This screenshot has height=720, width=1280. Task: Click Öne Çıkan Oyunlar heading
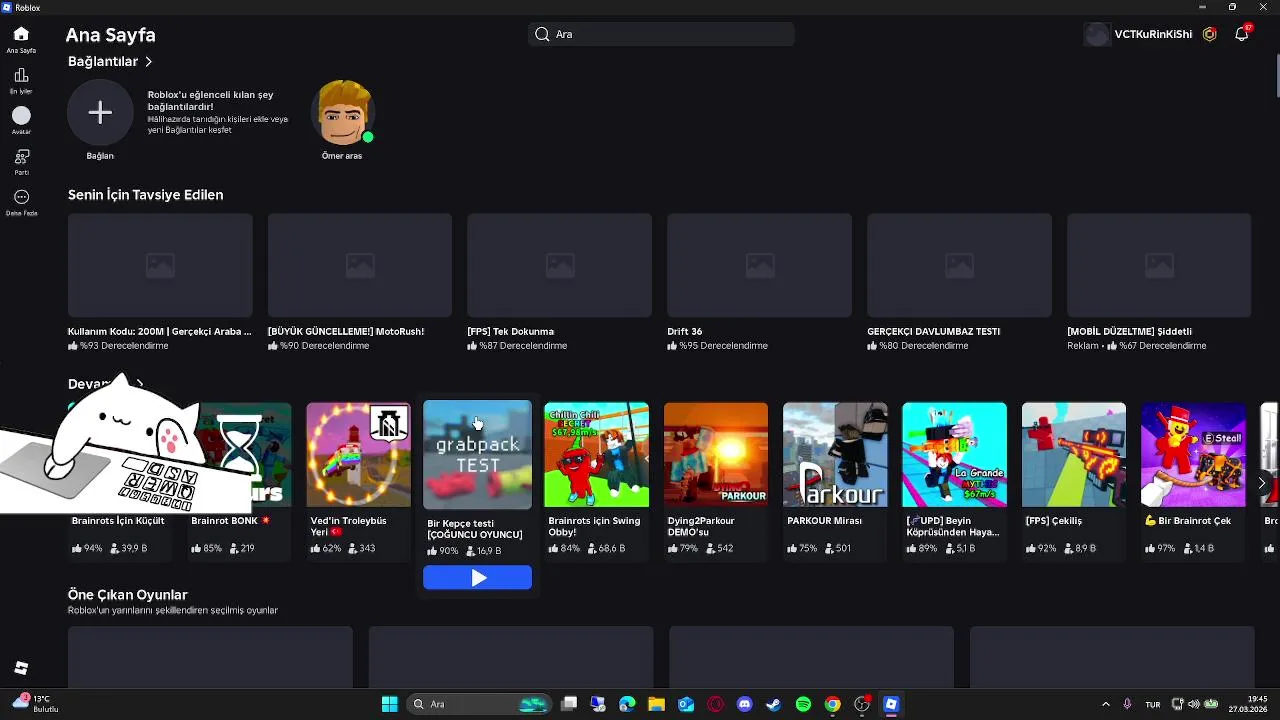coord(128,595)
